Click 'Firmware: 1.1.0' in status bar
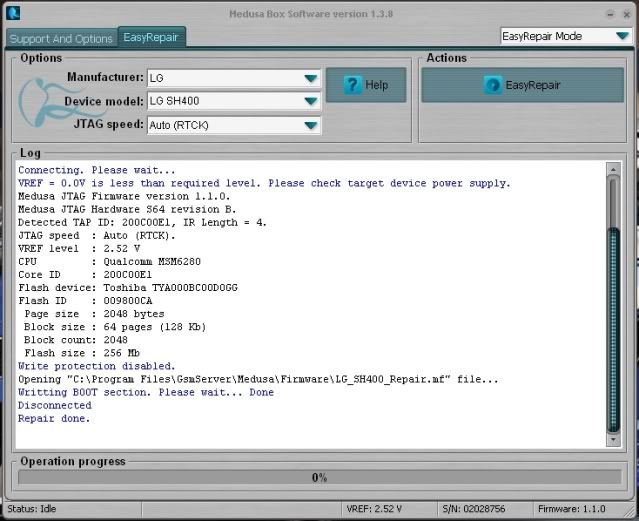 coord(572,509)
